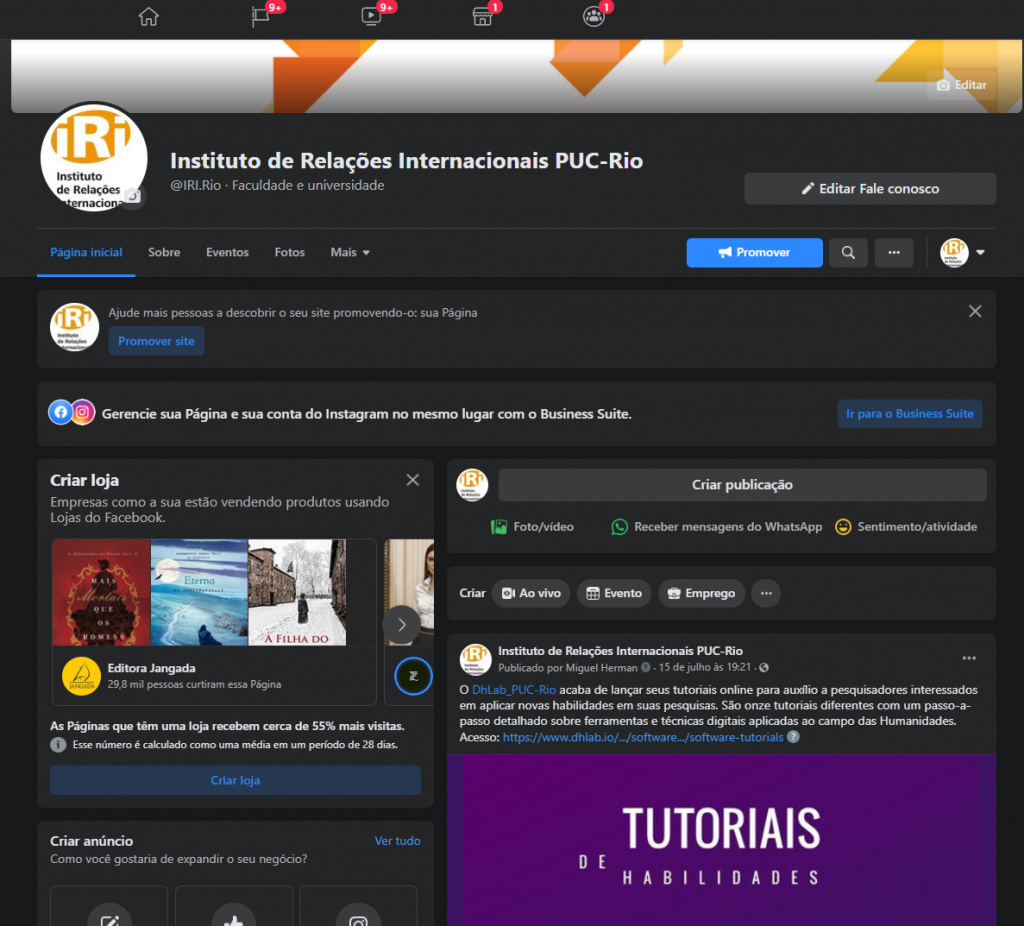This screenshot has width=1024, height=926.
Task: Search the page with magnifier icon
Action: [848, 252]
